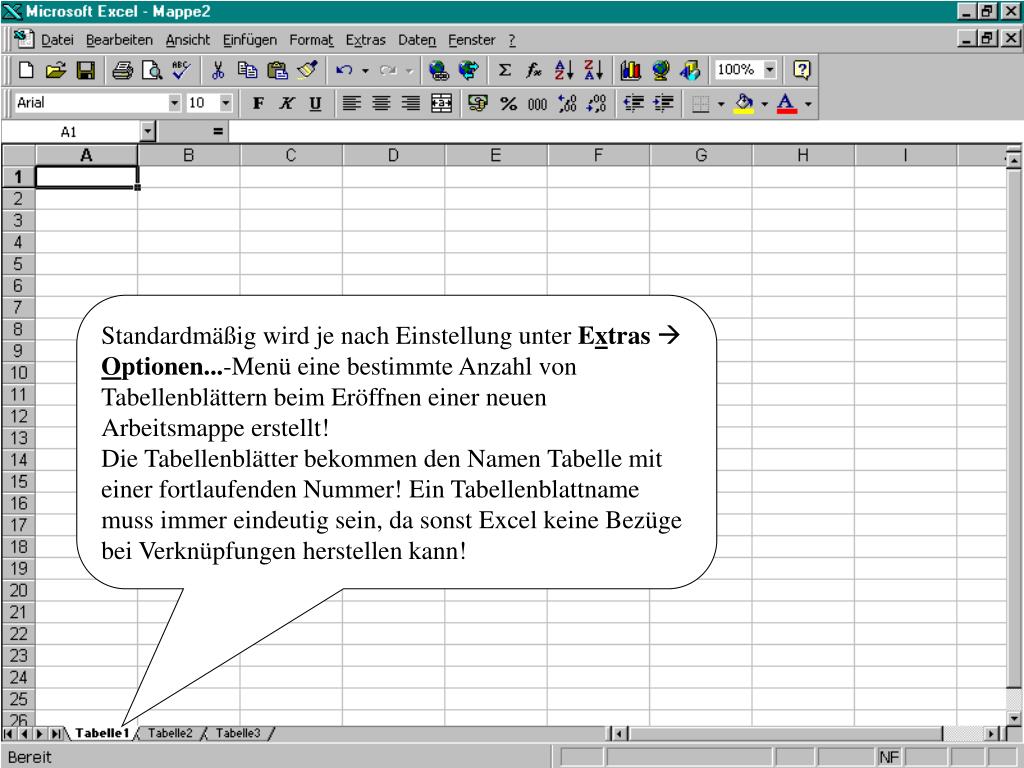Viewport: 1024px width, 768px height.
Task: Open the 100% zoom dropdown
Action: coord(770,69)
